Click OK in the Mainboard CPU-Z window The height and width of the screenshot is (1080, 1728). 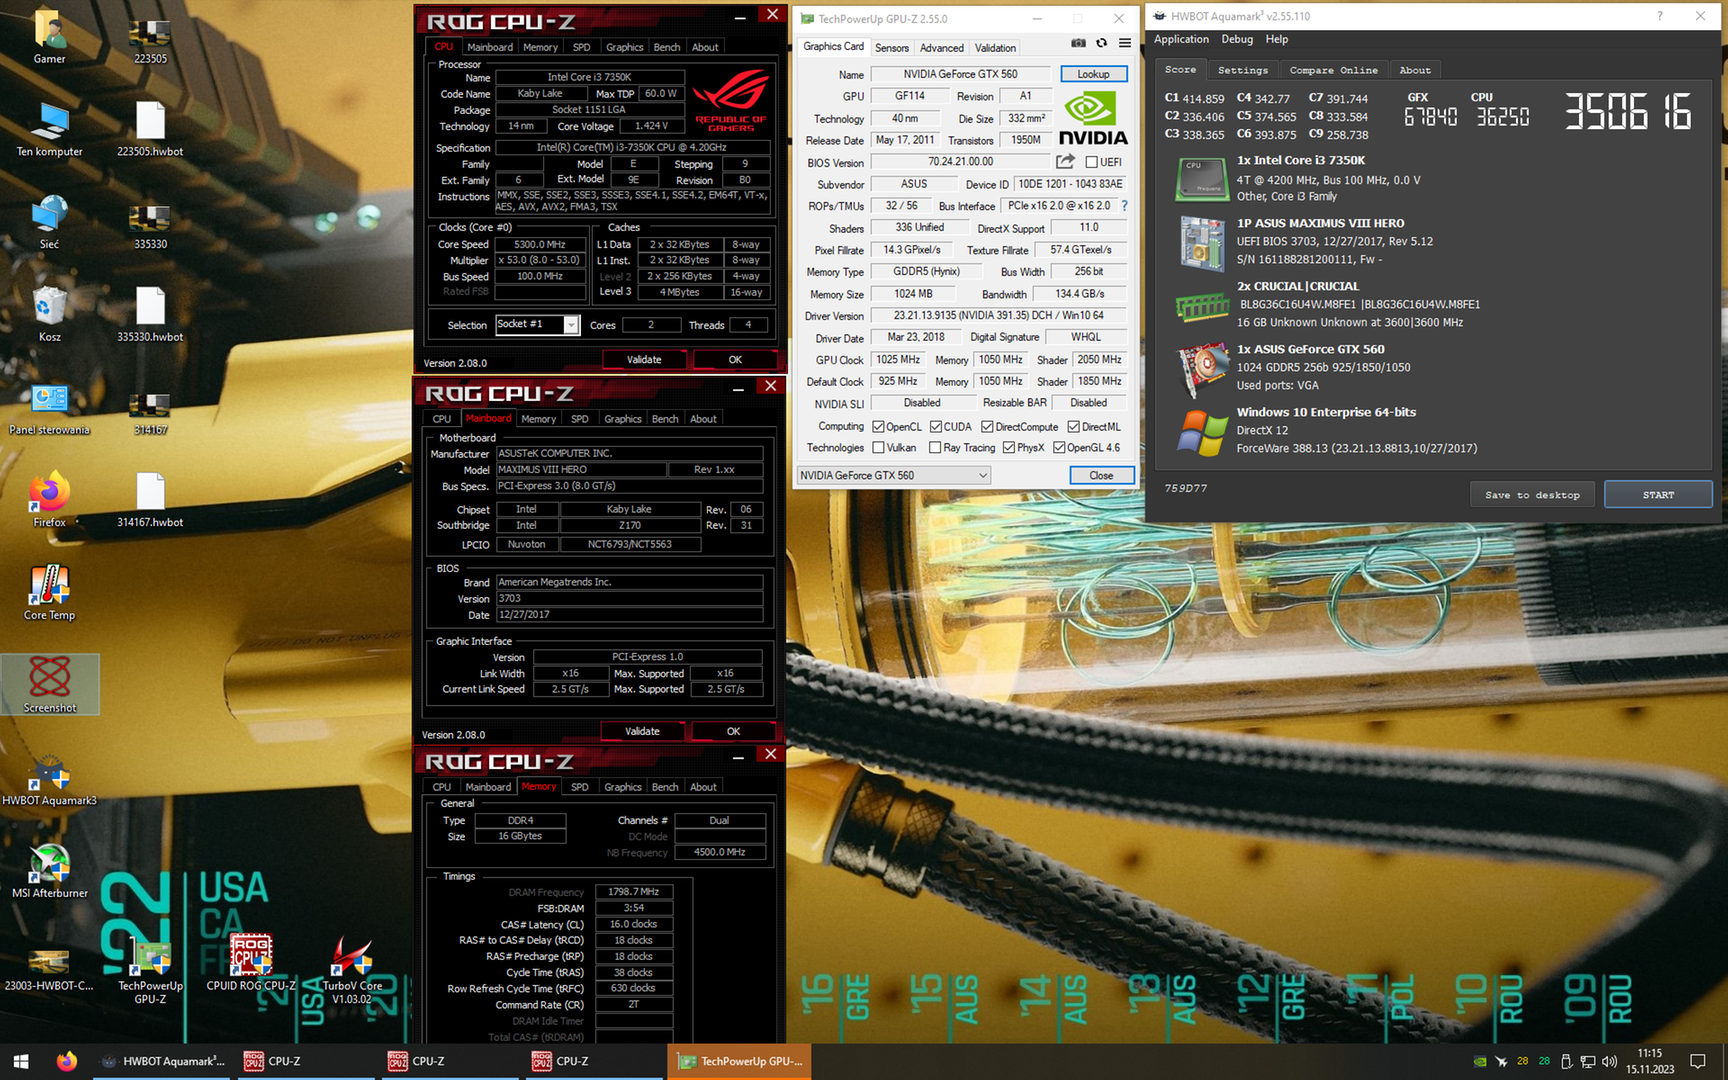pyautogui.click(x=733, y=731)
